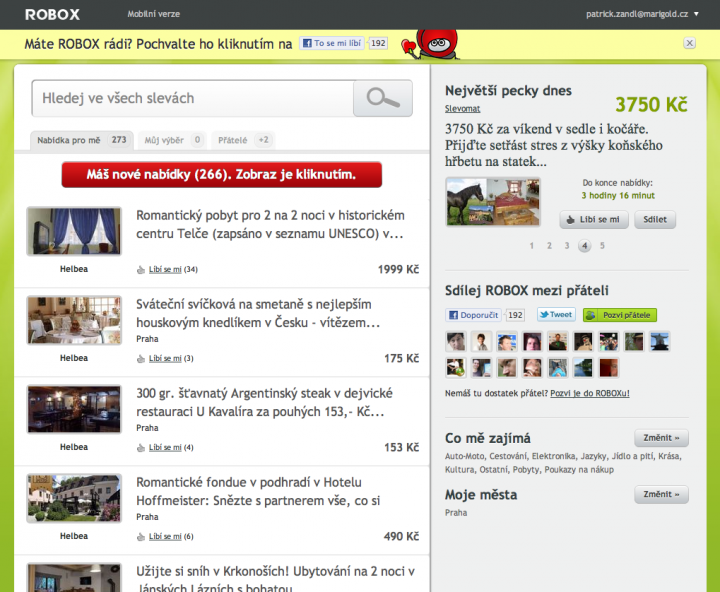Close the yellow ROBOX promo banner
Screen dimensions: 720x592
coord(689,43)
